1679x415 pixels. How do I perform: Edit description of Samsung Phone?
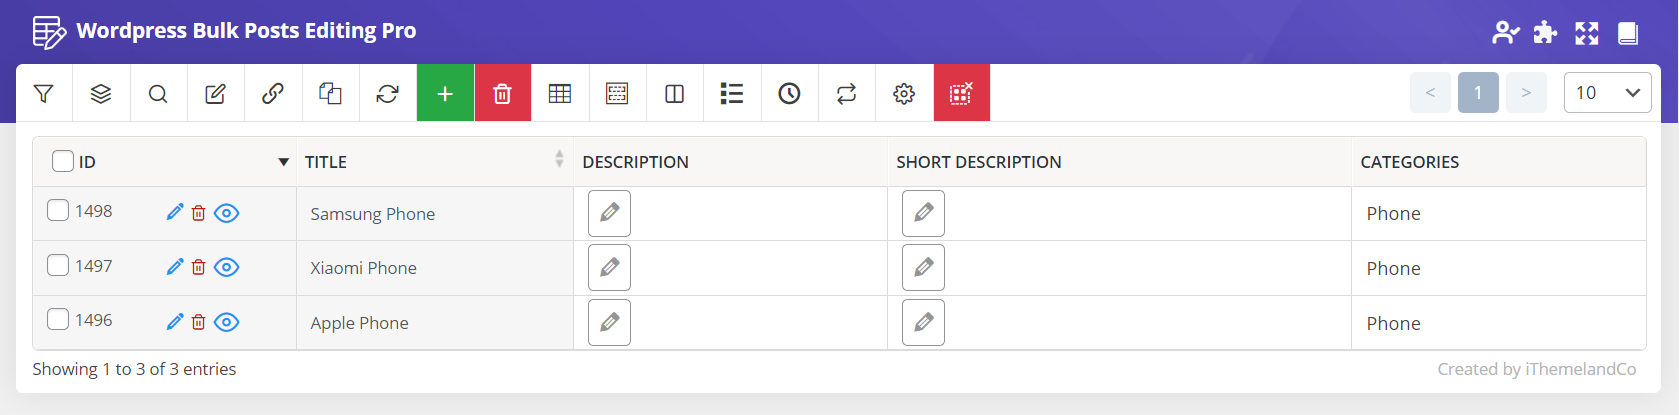609,213
